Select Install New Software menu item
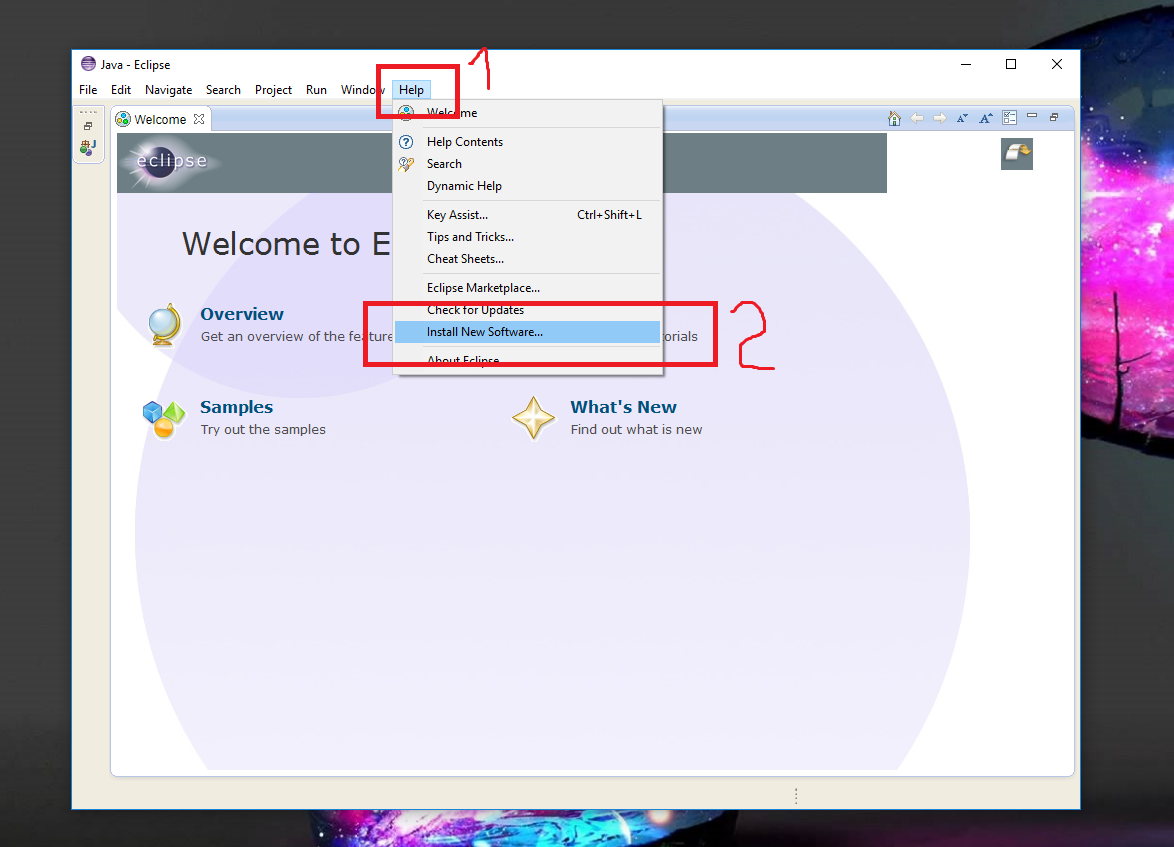Viewport: 1174px width, 847px height. coord(485,332)
